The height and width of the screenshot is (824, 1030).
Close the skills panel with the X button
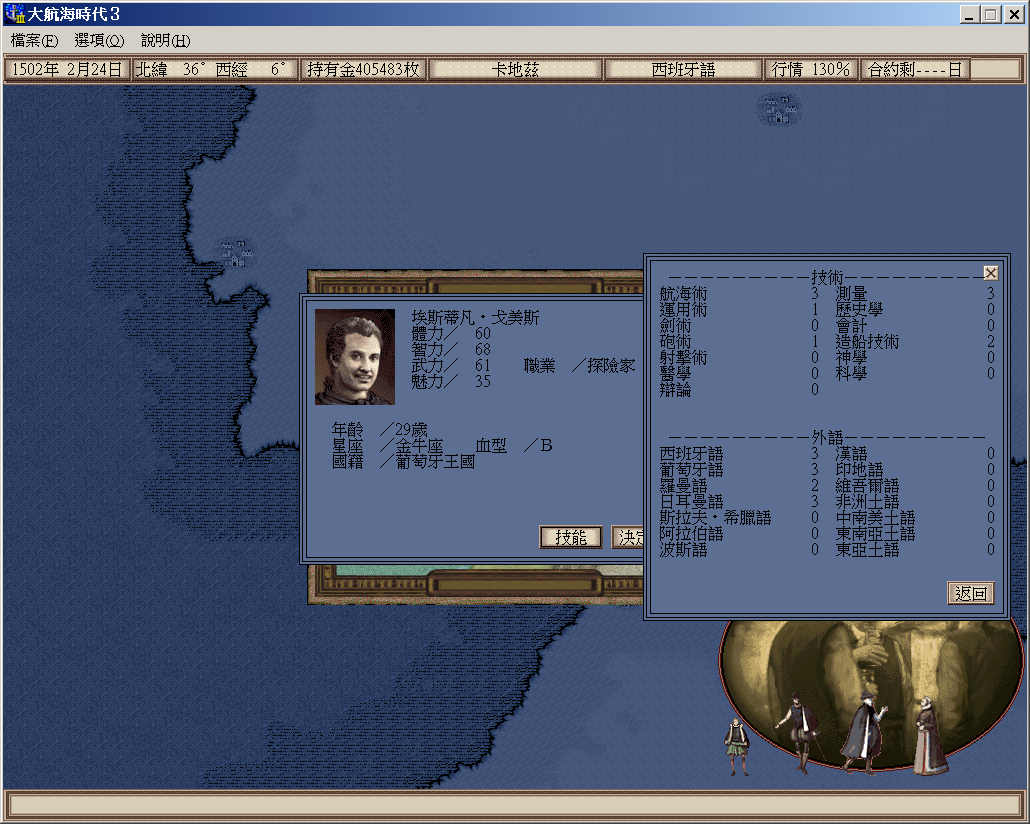pyautogui.click(x=990, y=273)
